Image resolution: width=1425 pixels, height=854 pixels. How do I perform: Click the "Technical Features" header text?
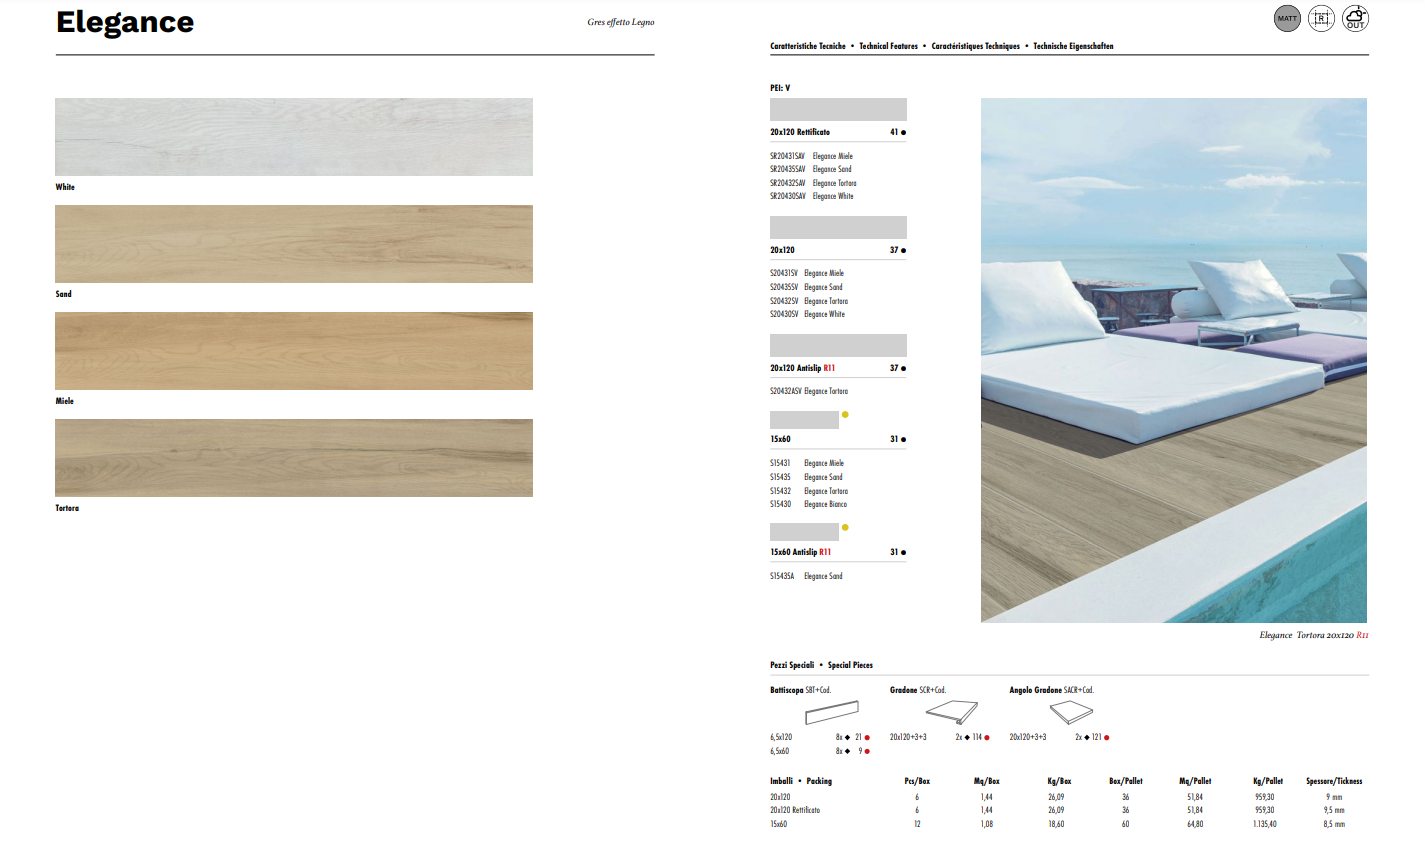888,46
